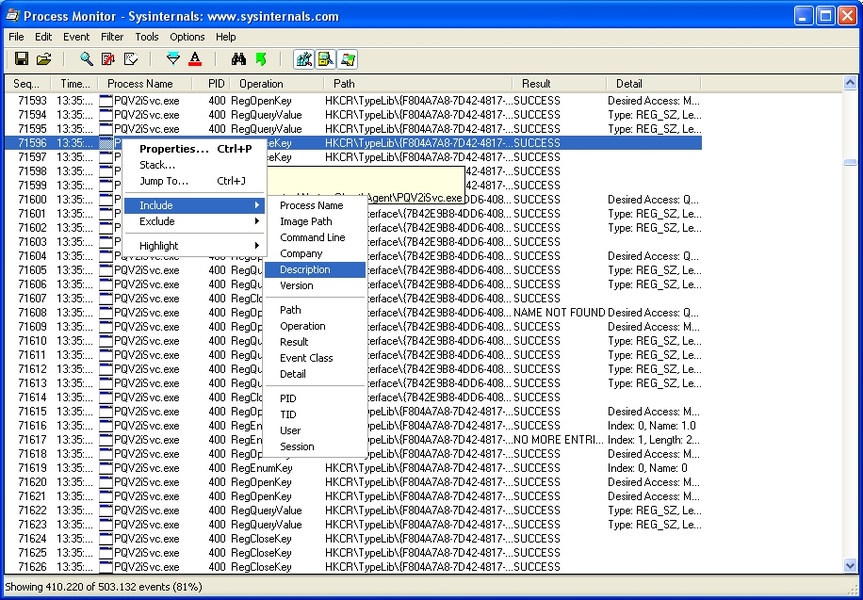Viewport: 863px width, 600px height.
Task: Toggle Show File System Activity button
Action: click(x=326, y=59)
